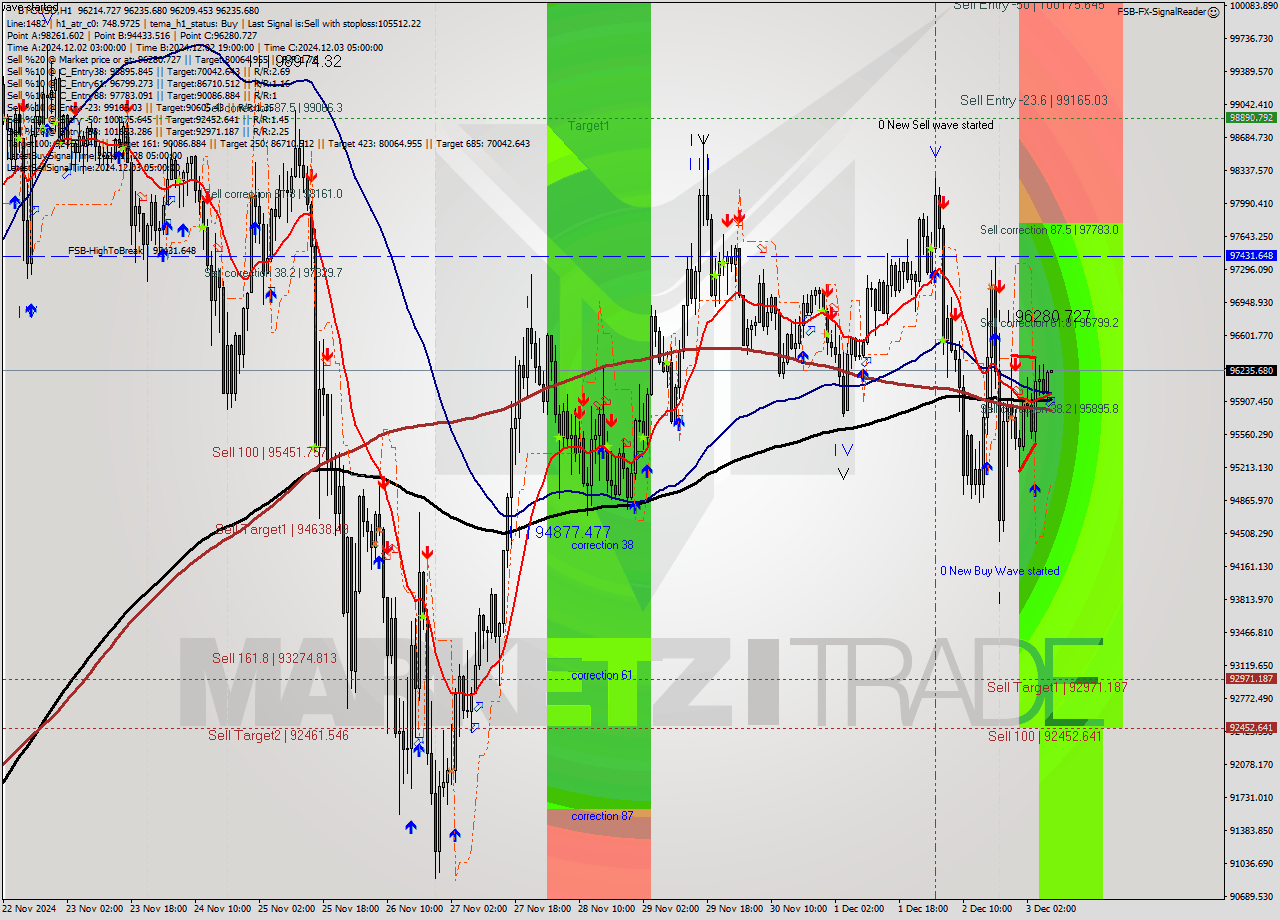This screenshot has width=1280, height=920.
Task: Click the 96280.727 Point C label
Action: tap(1052, 316)
